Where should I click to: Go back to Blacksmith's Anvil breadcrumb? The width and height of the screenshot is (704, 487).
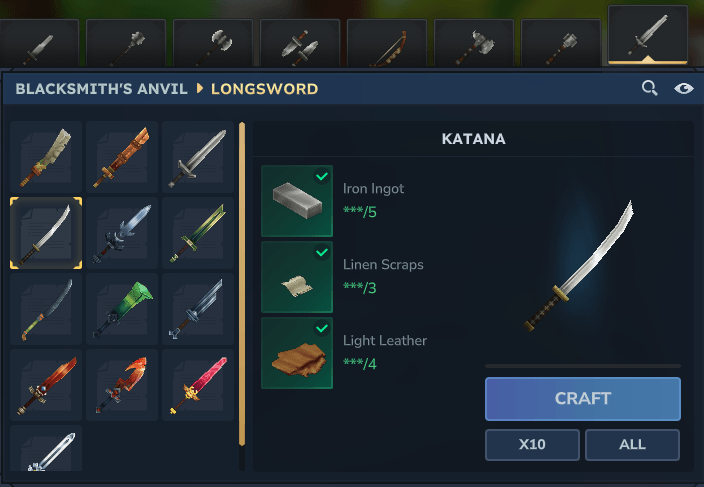(101, 89)
